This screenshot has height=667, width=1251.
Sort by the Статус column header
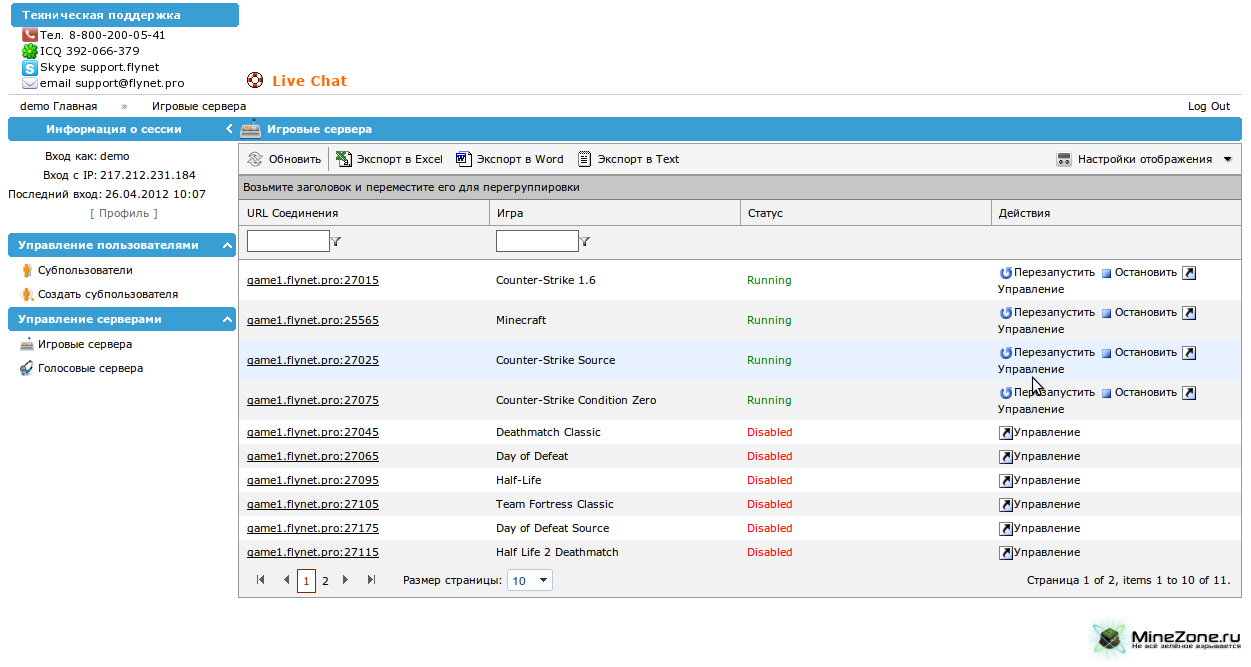(x=765, y=213)
